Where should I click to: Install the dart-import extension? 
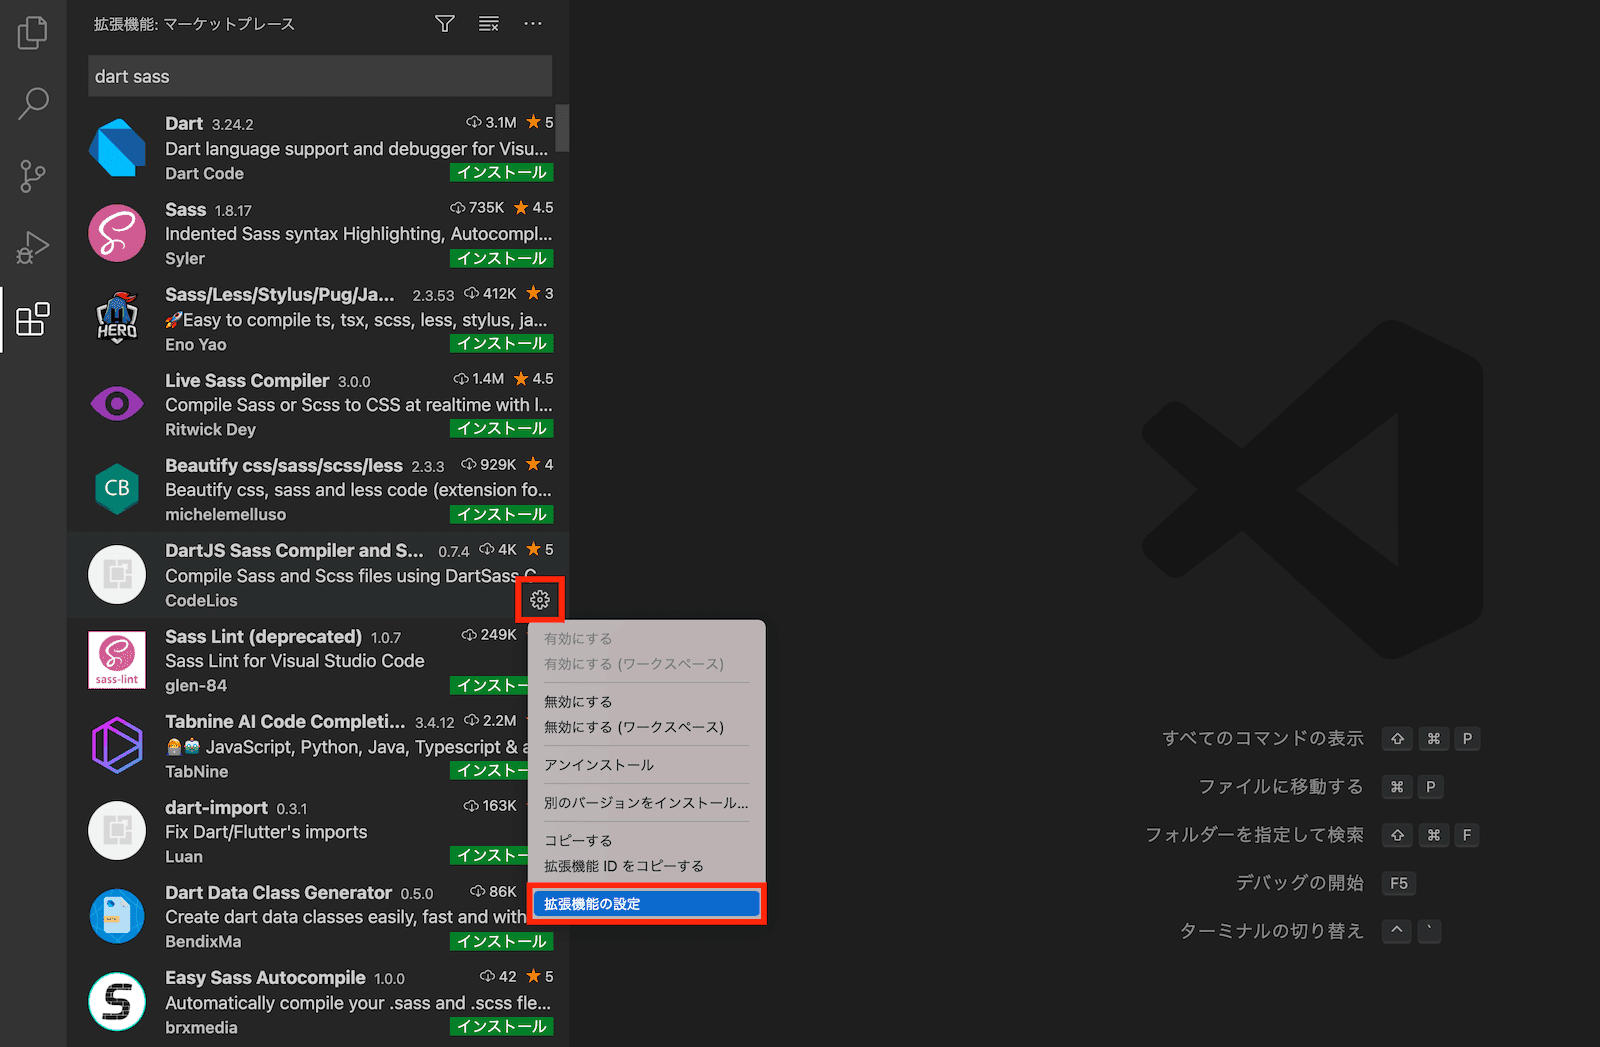[x=489, y=855]
